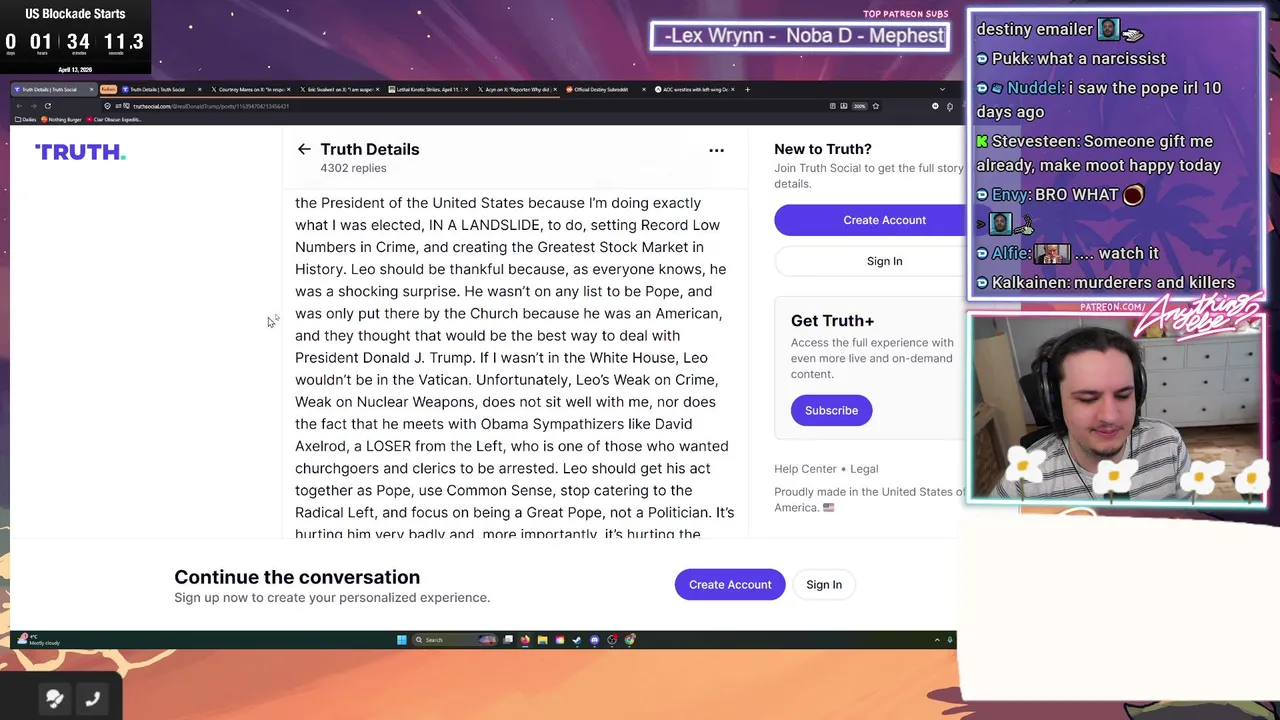Click the browser back arrow

(19, 106)
